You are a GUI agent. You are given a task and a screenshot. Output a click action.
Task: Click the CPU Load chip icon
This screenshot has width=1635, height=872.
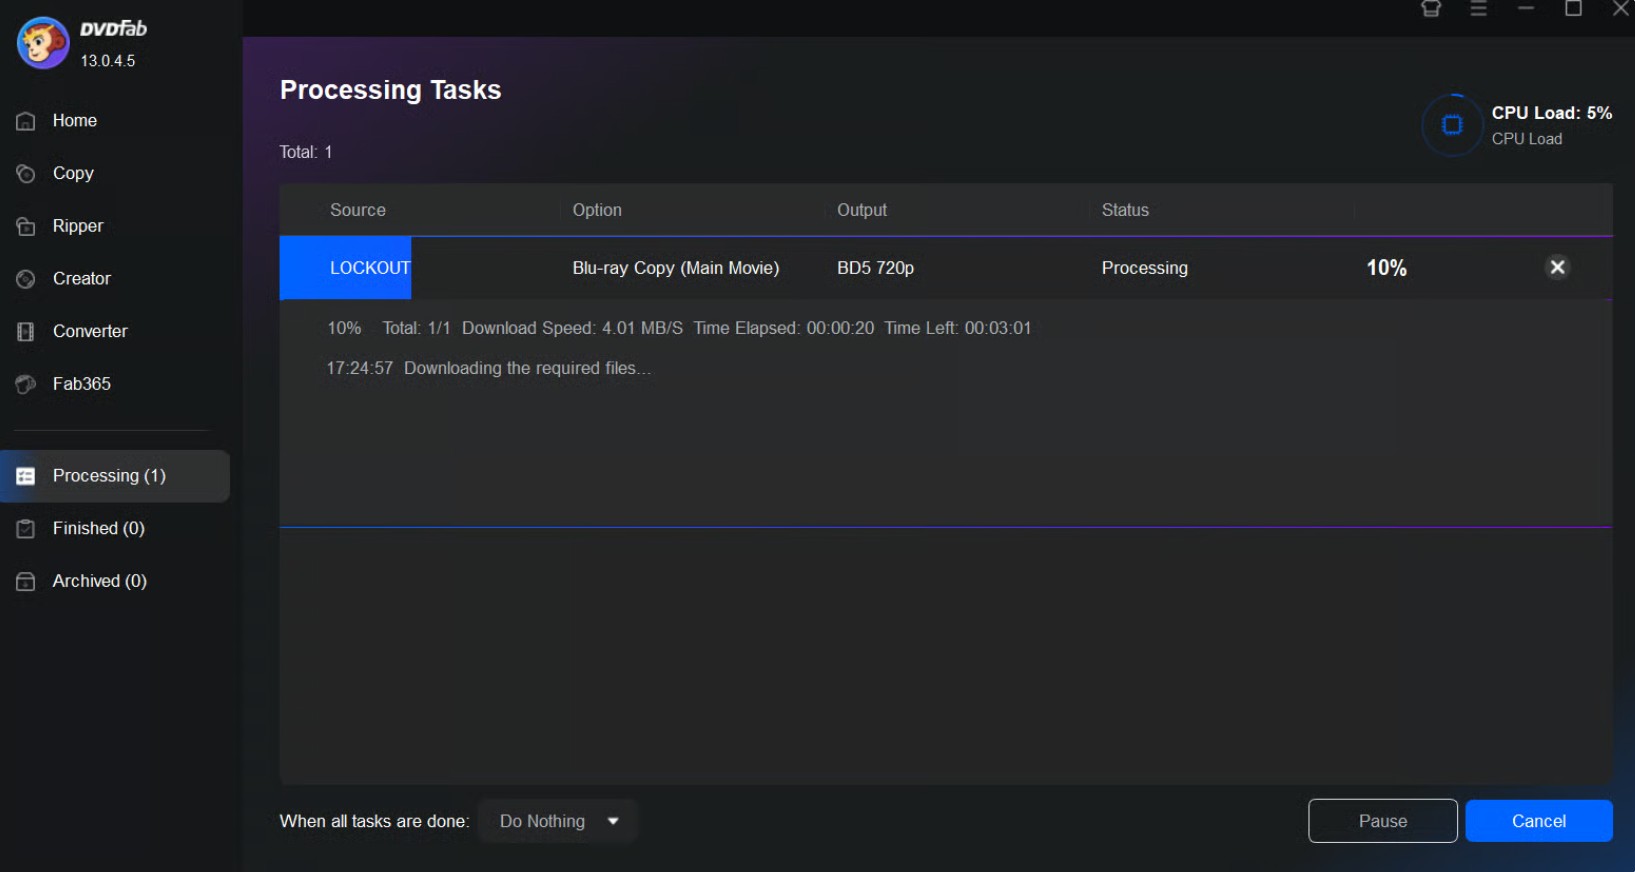pos(1452,125)
